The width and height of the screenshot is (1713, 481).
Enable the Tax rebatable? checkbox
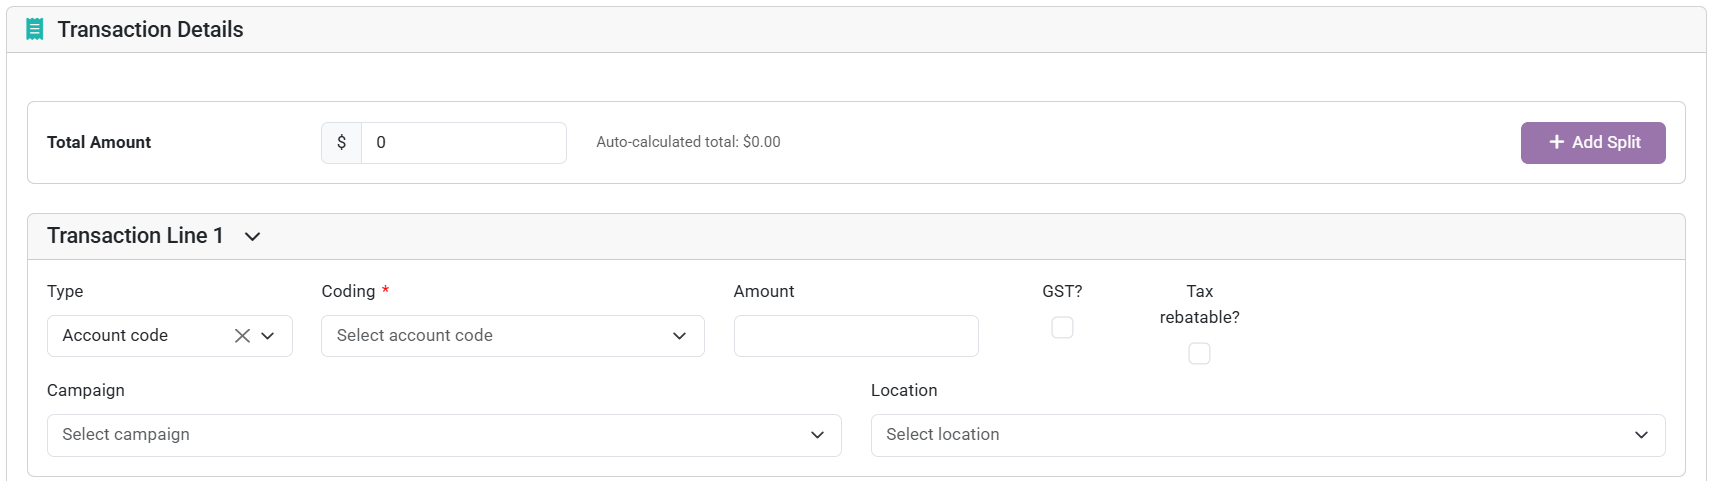pos(1199,353)
